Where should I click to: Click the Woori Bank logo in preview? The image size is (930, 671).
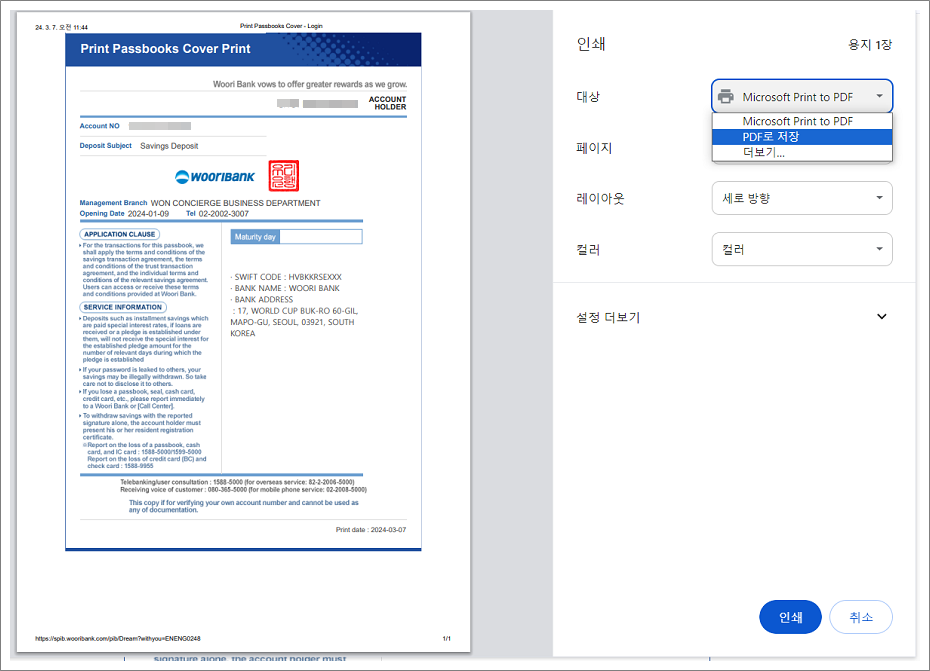click(x=215, y=177)
